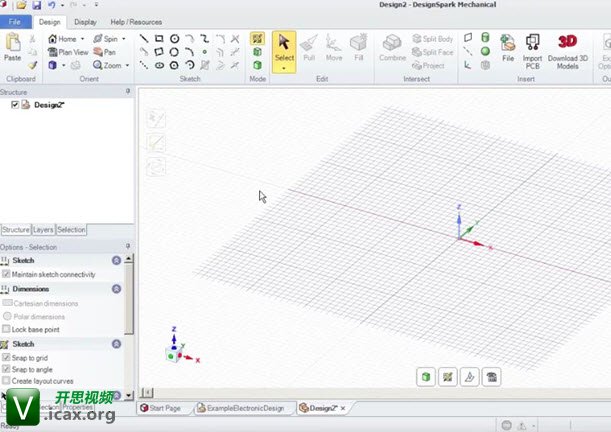Open Download 3D Models
611x432 pixels.
pos(567,51)
